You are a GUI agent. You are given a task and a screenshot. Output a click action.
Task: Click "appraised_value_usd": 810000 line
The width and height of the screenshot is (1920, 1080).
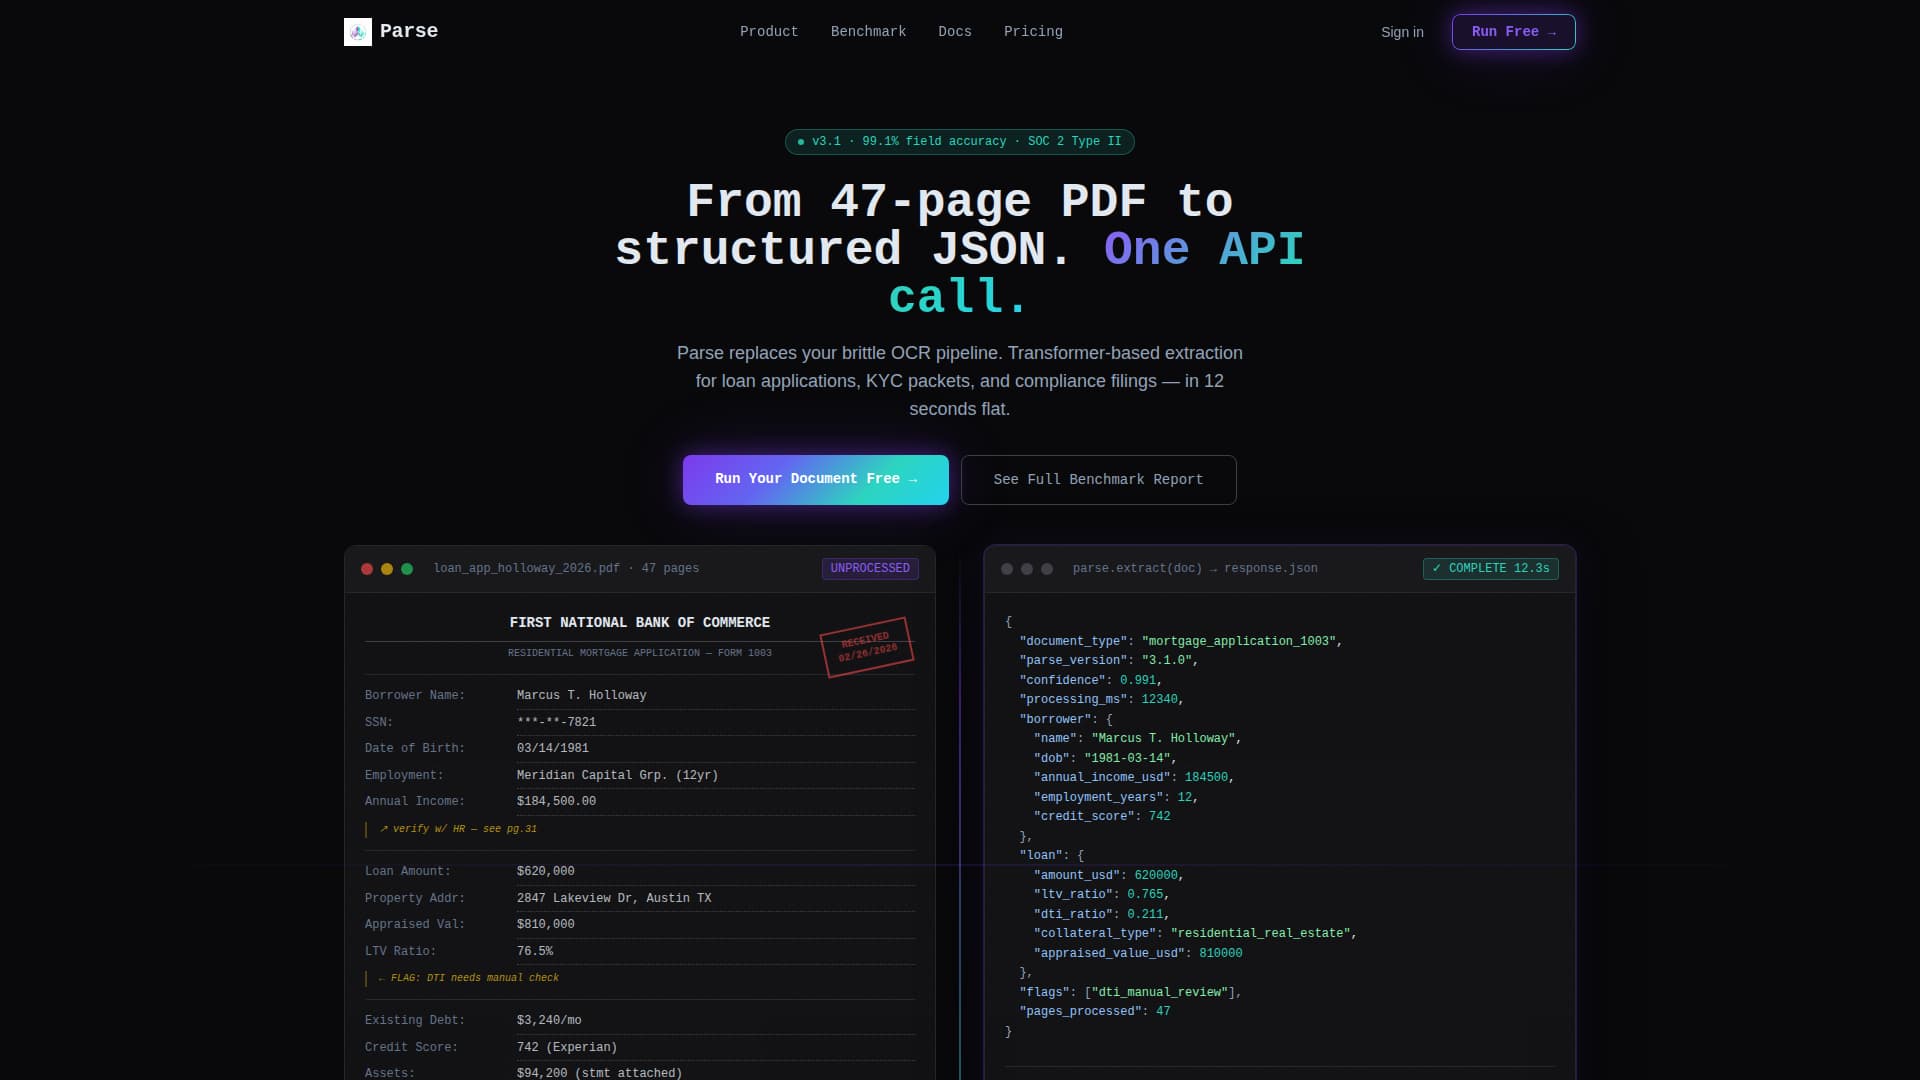(1138, 954)
